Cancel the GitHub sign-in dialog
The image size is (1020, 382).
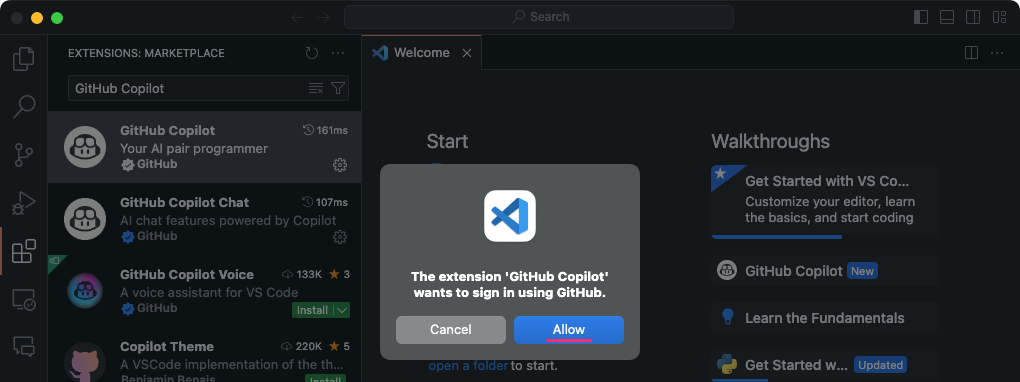[451, 330]
